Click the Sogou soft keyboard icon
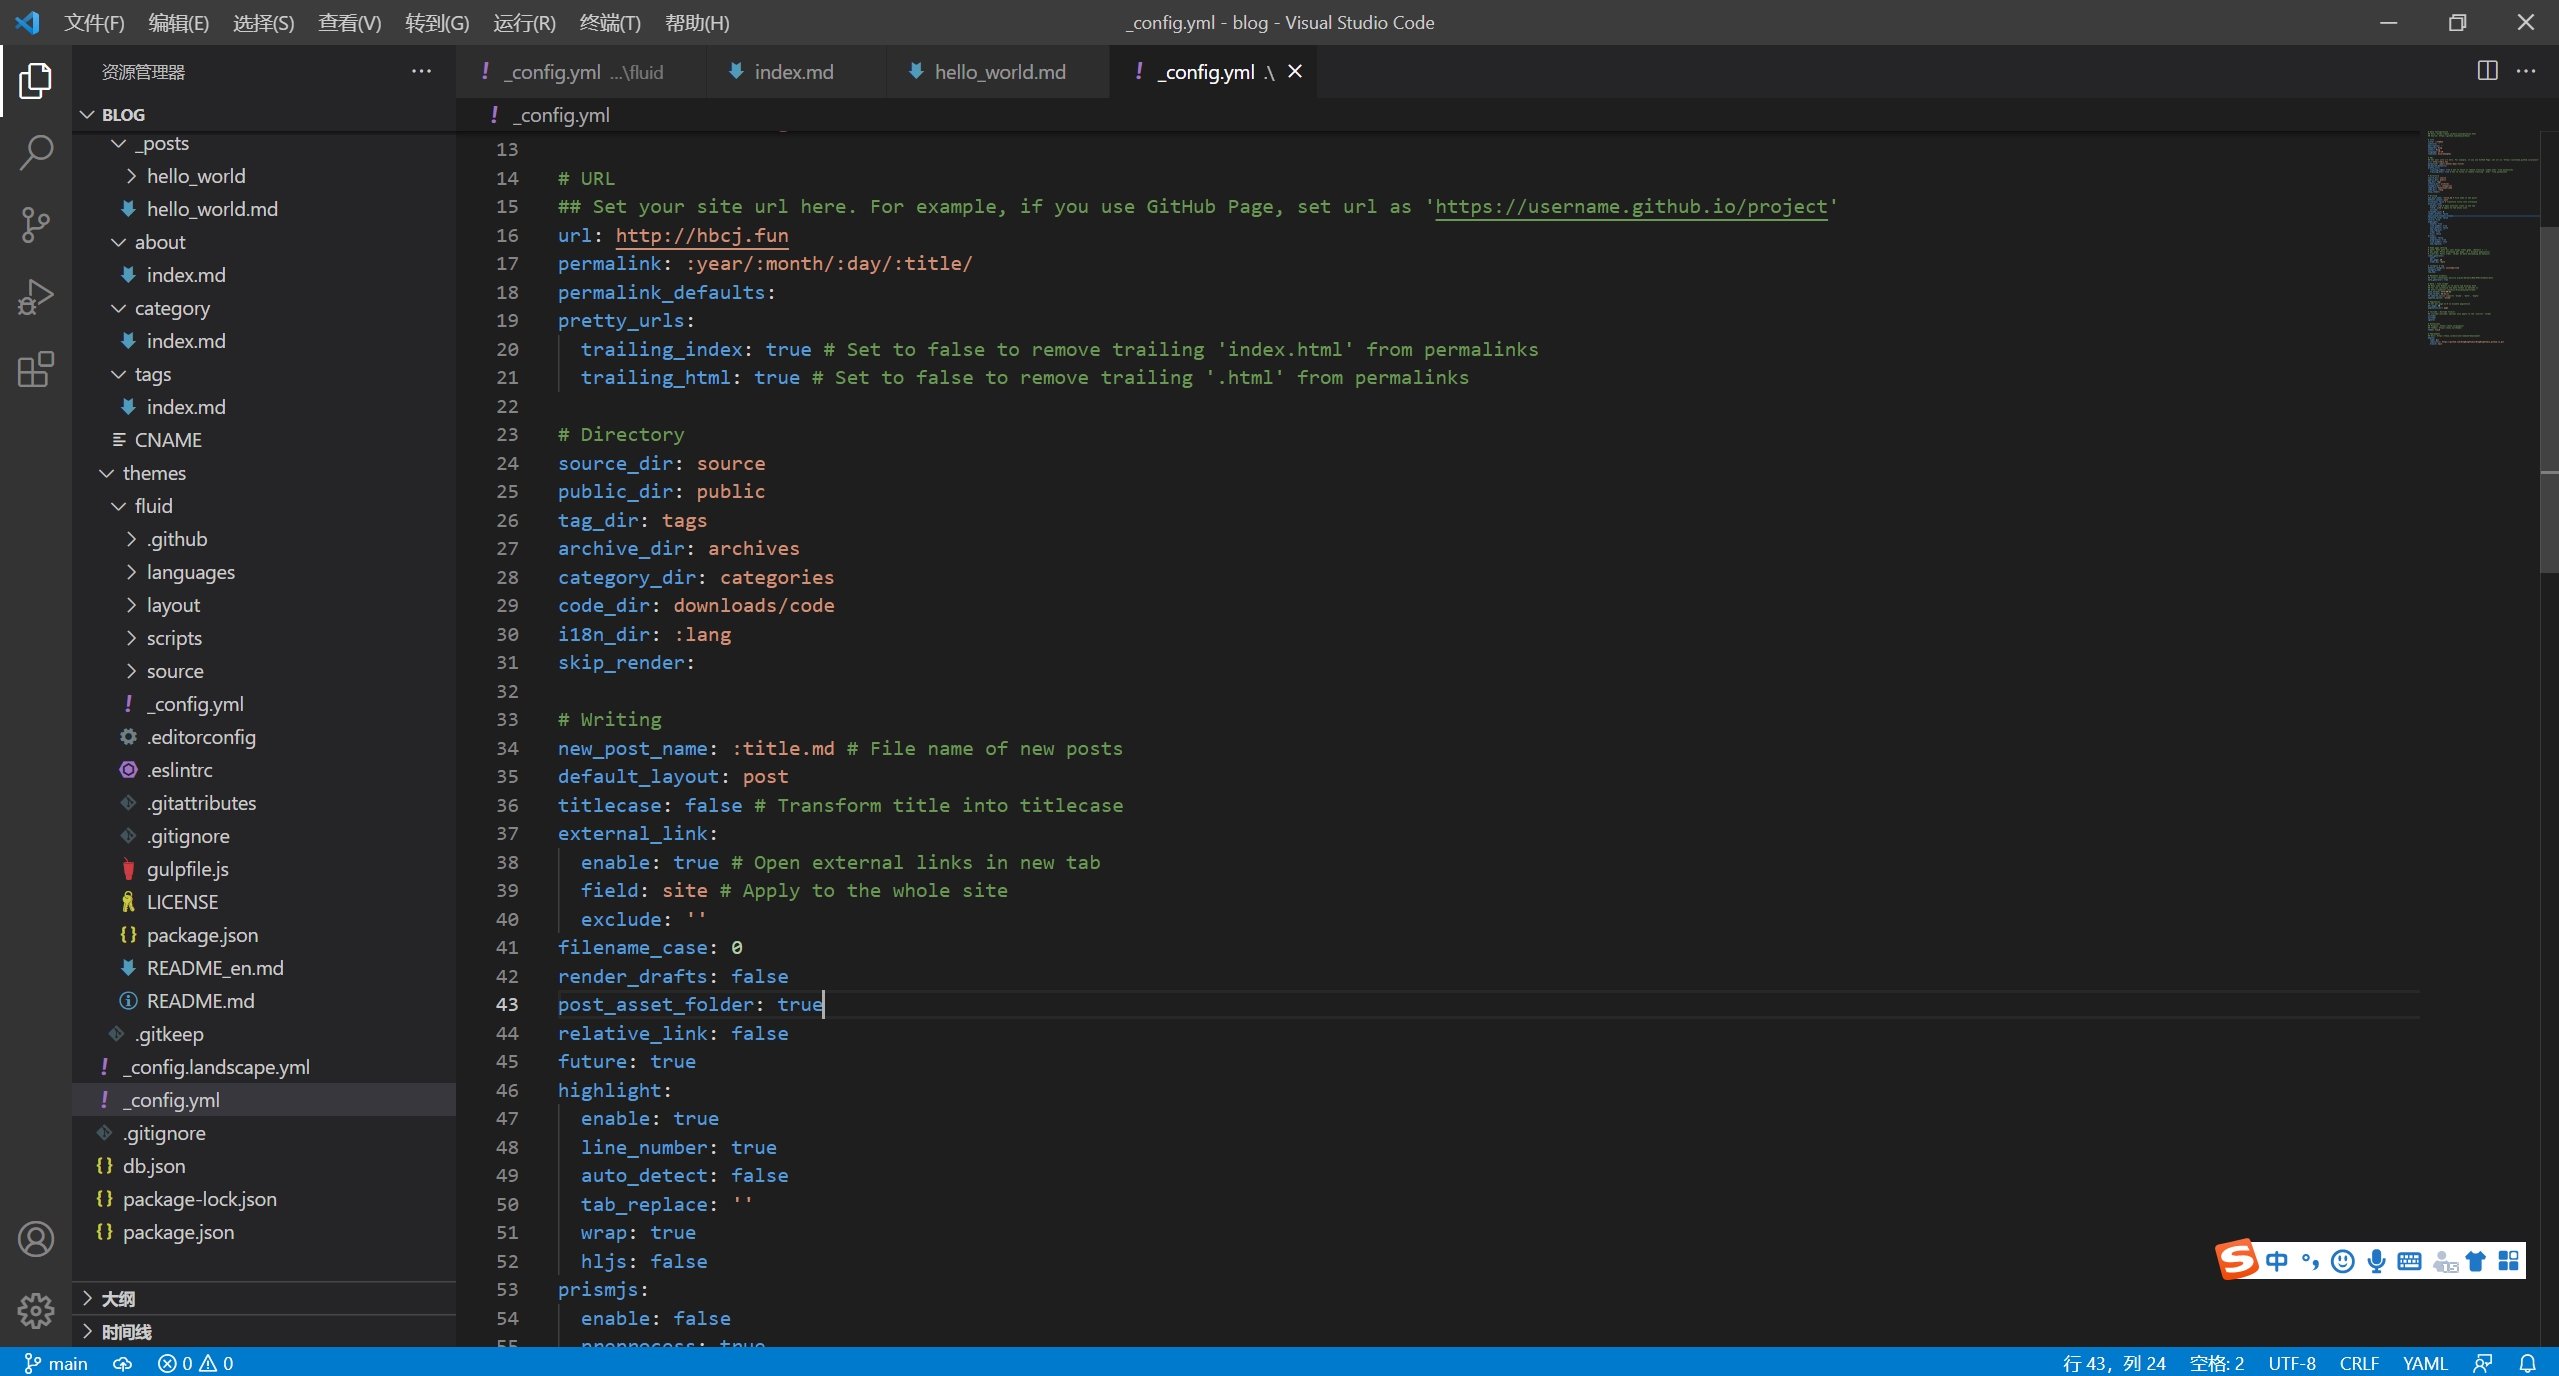Image resolution: width=2559 pixels, height=1376 pixels. (2410, 1261)
